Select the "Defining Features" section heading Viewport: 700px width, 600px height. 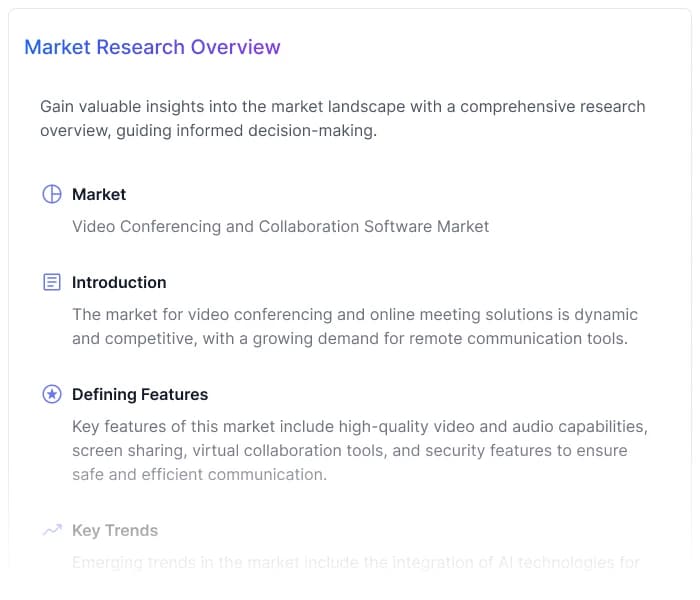(x=140, y=394)
